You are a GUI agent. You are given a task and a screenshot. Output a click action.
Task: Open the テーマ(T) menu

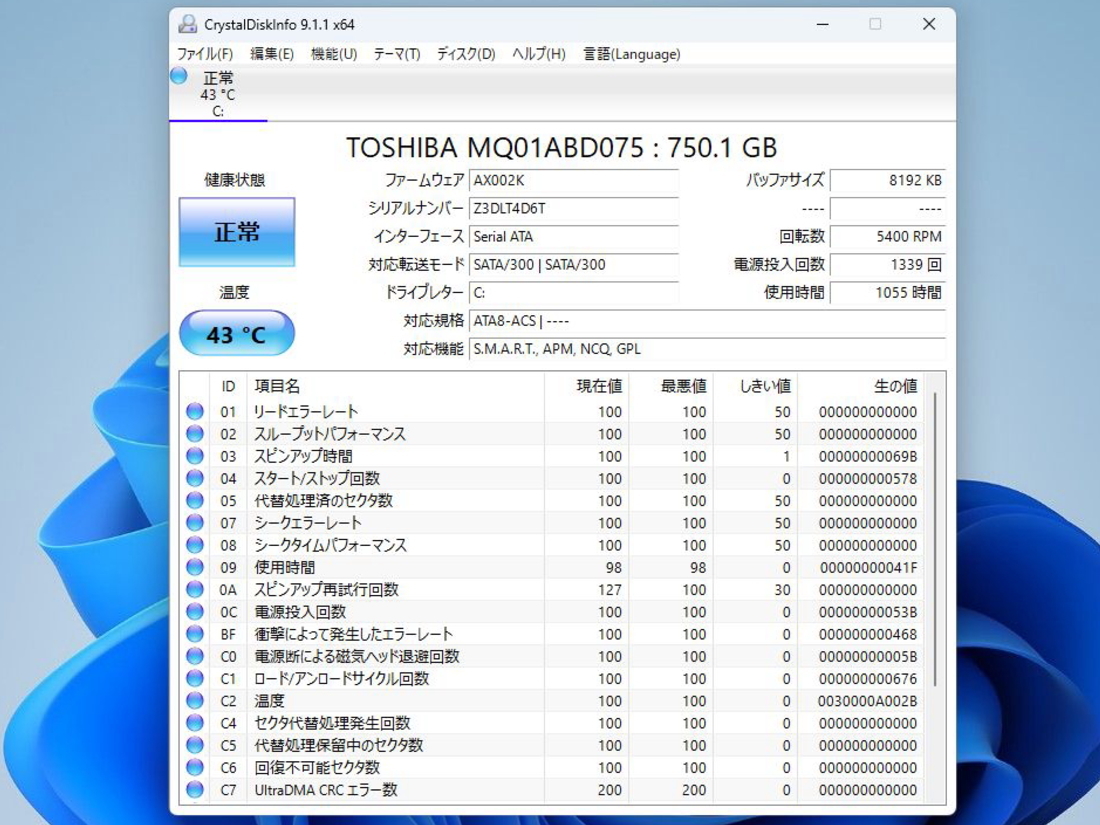[397, 54]
